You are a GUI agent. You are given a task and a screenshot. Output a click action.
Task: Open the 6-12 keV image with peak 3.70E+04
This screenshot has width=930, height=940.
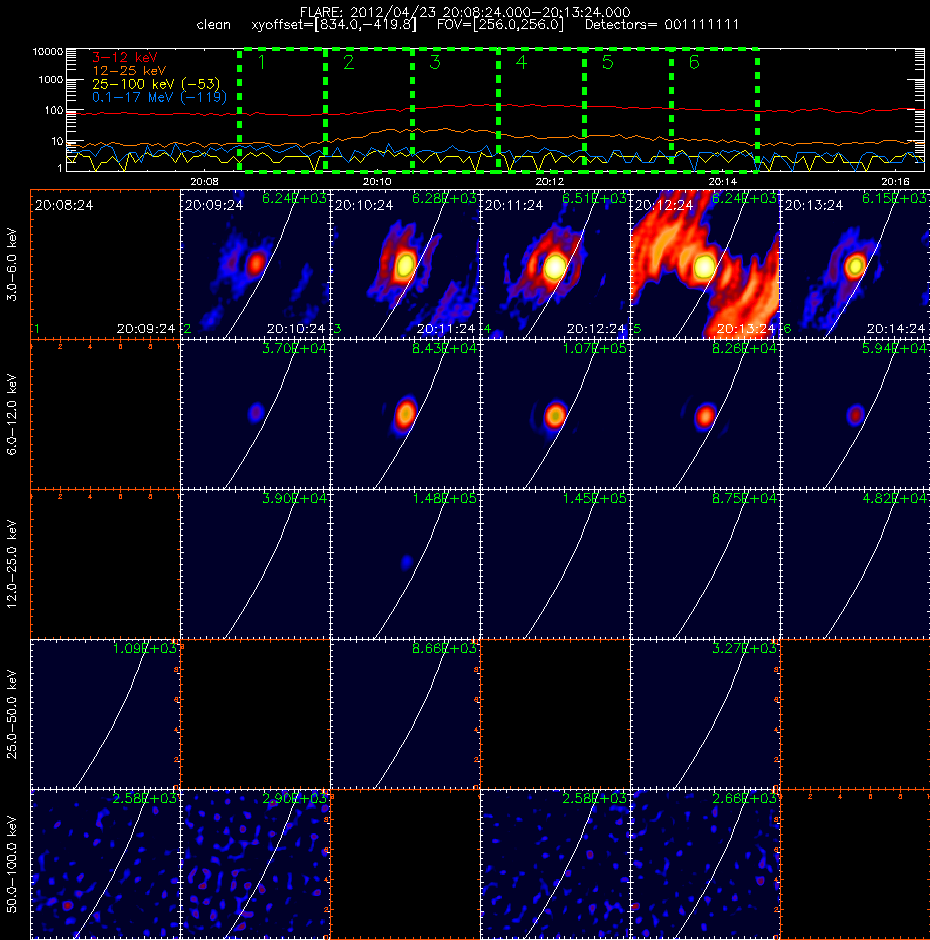(x=255, y=414)
